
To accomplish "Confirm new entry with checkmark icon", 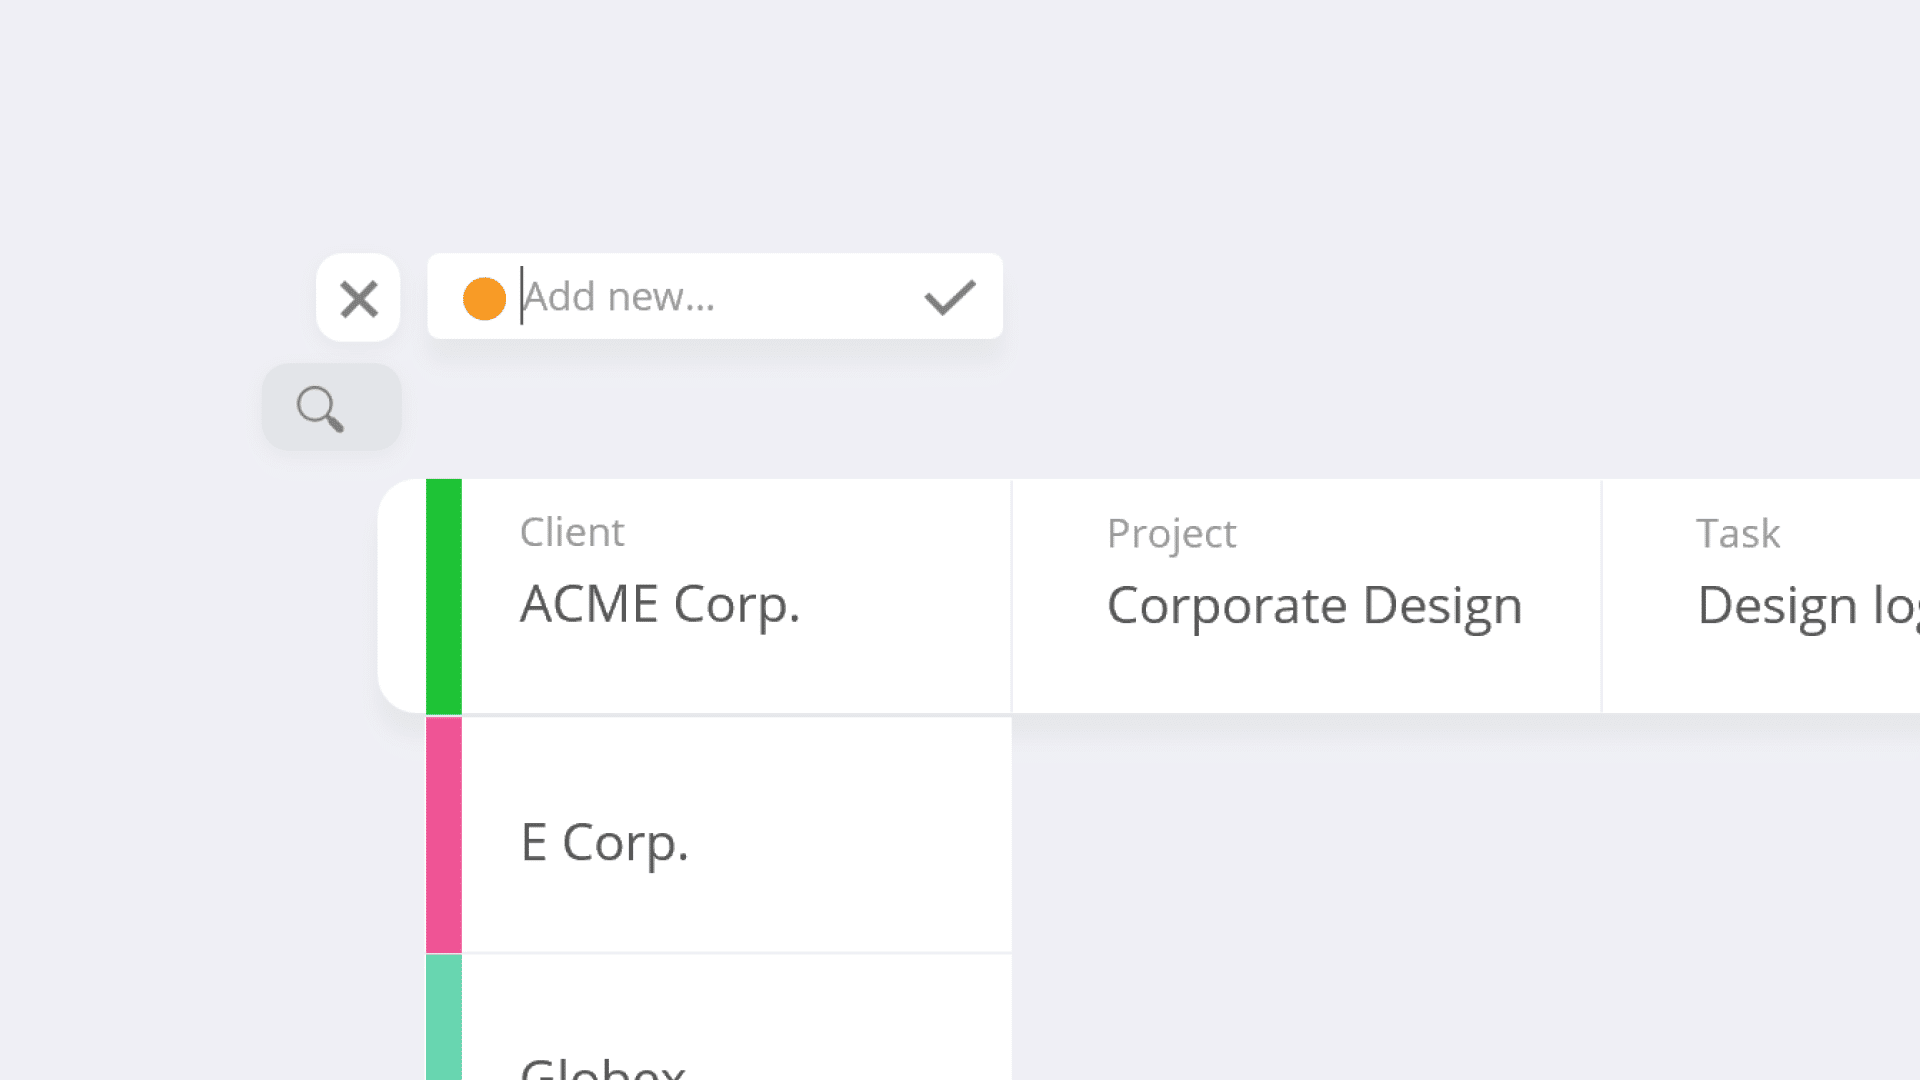I will 949,297.
